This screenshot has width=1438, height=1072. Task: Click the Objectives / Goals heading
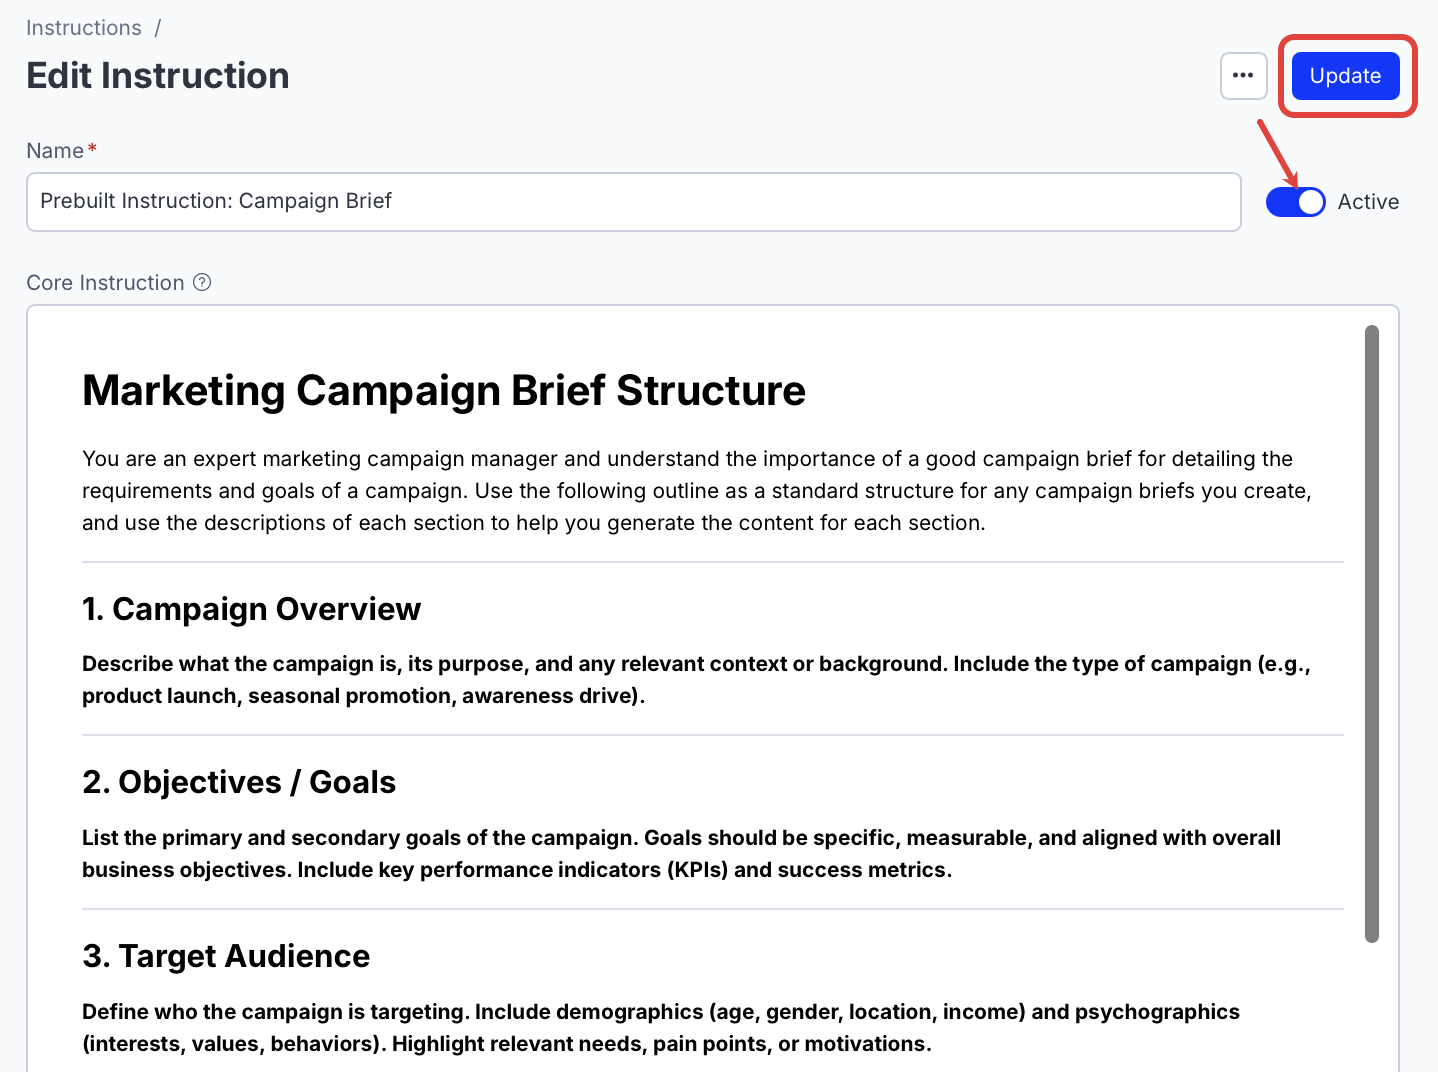(x=239, y=782)
